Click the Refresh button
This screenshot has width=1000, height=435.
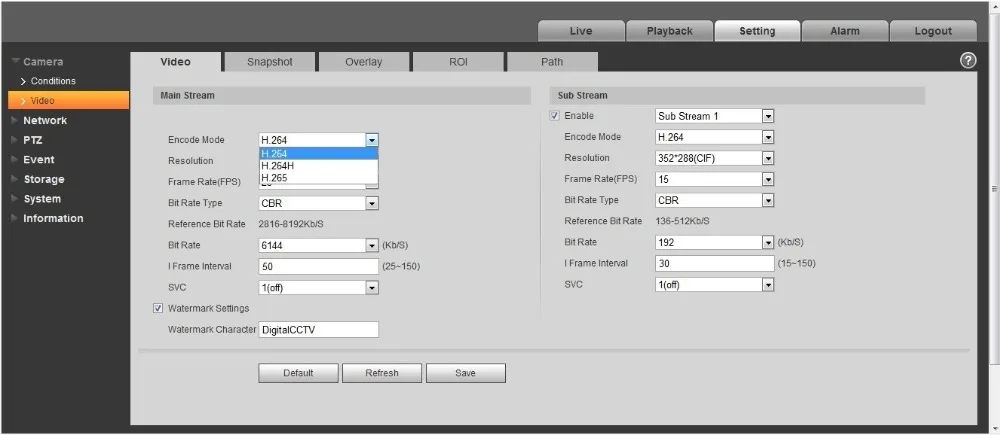[x=382, y=373]
